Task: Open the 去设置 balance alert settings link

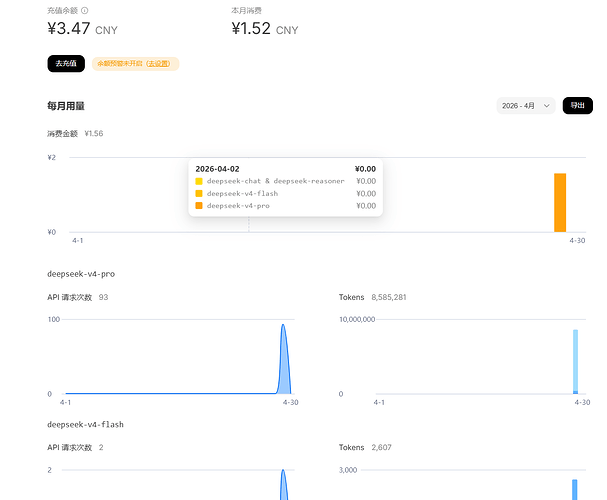Action: pos(158,63)
